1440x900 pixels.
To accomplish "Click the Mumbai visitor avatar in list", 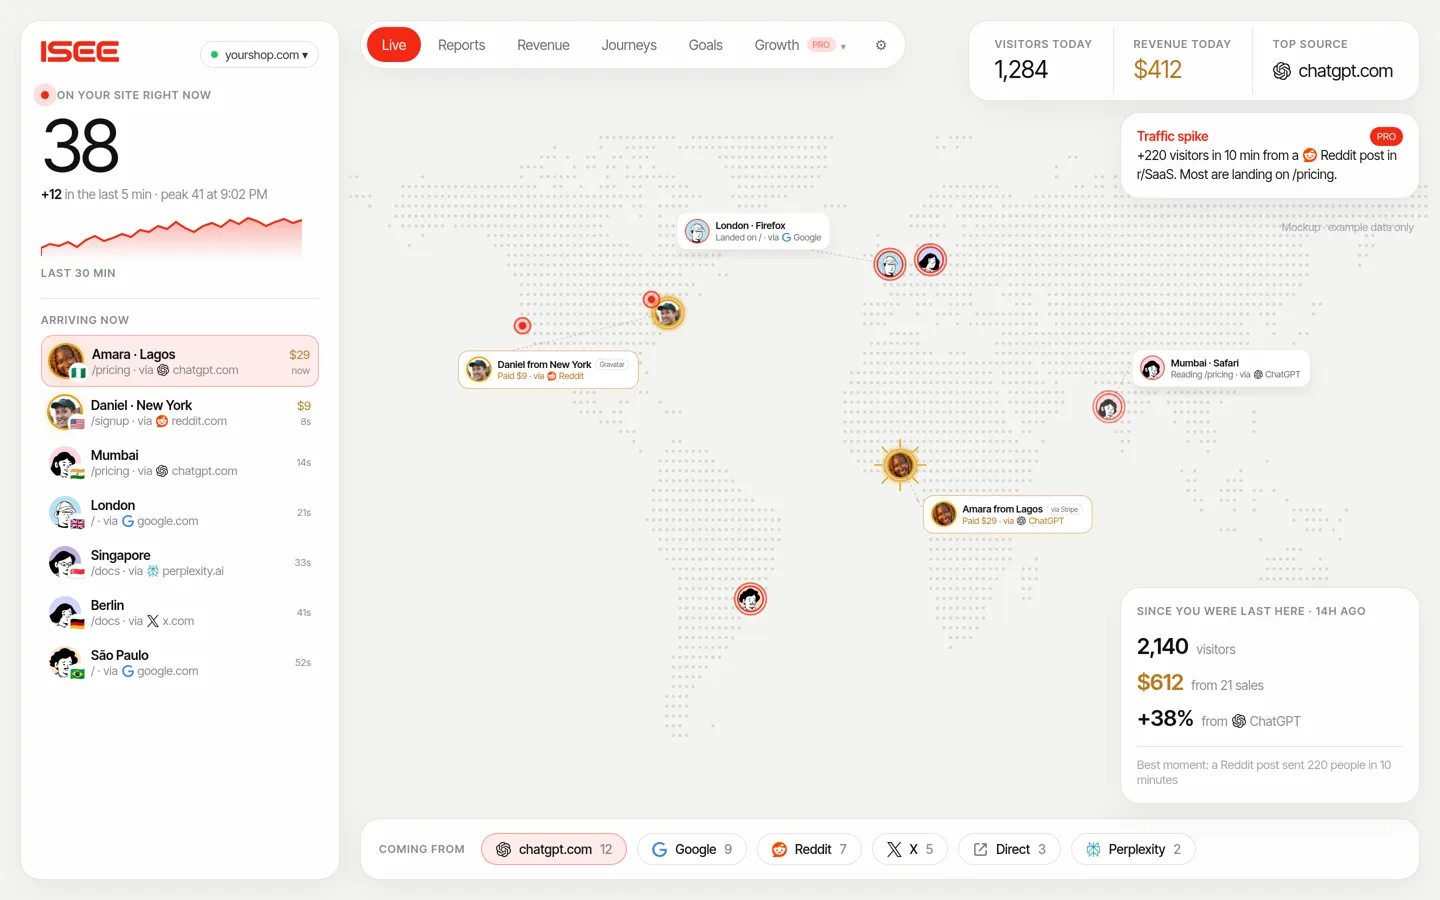I will [66, 463].
